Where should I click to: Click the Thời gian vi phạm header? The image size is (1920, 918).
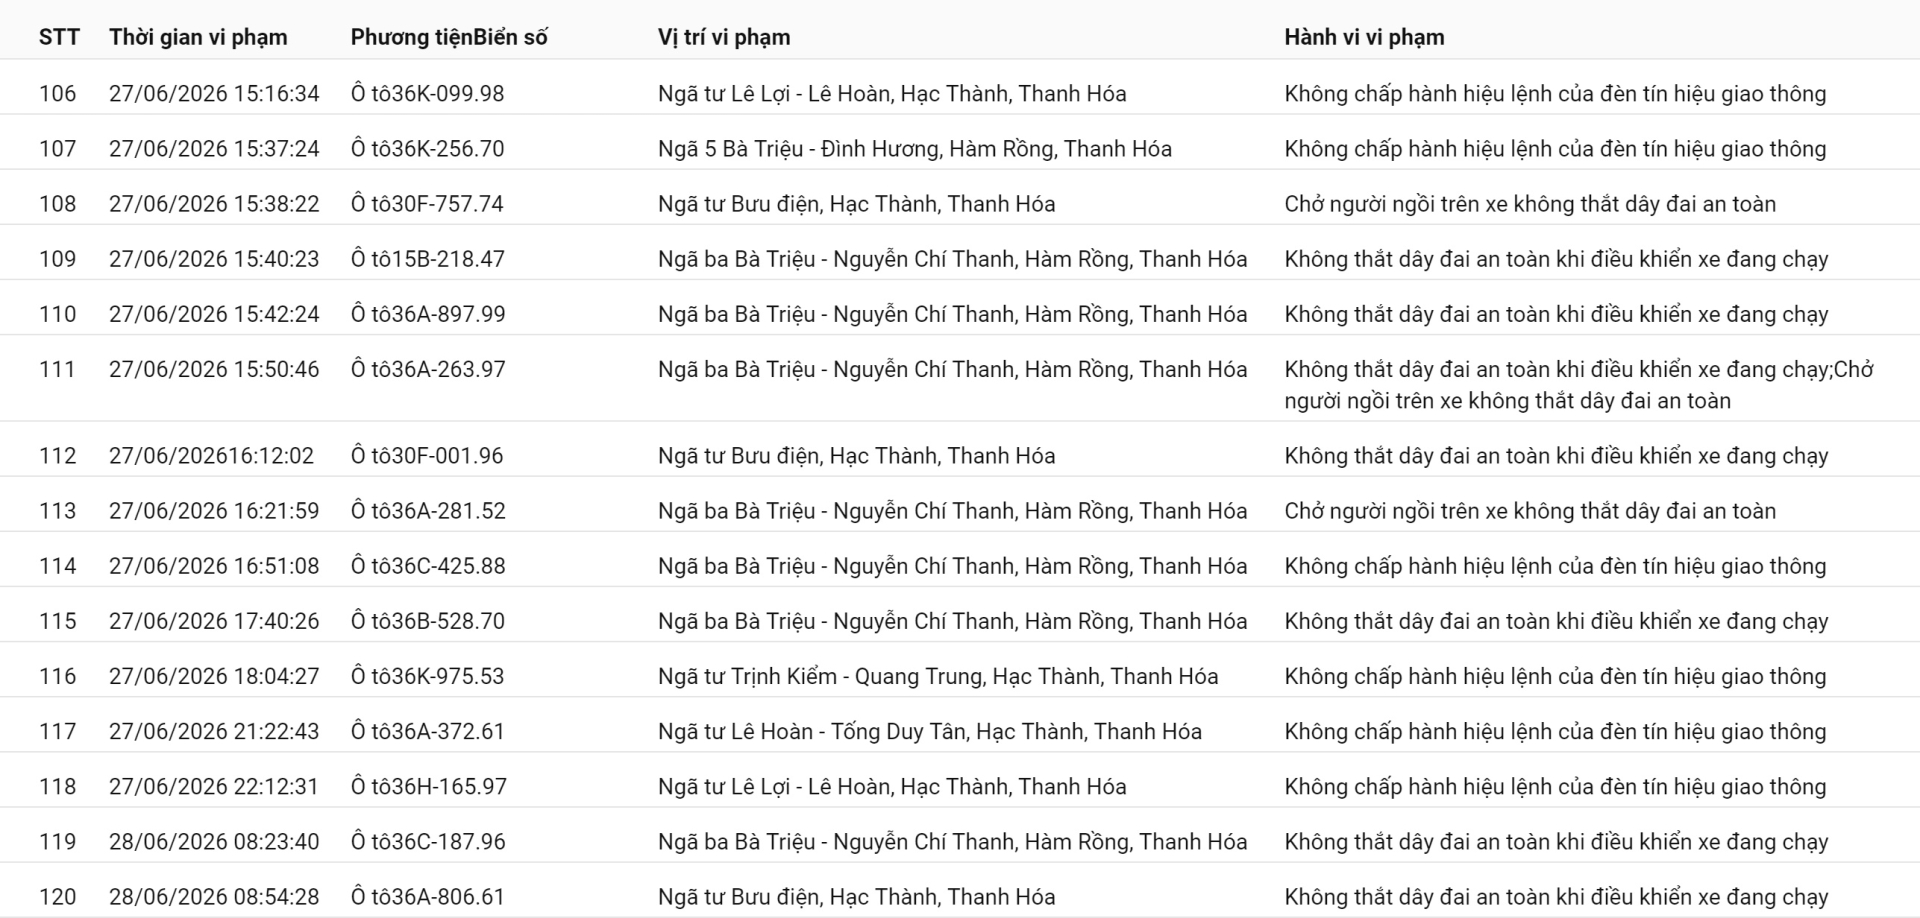[198, 37]
